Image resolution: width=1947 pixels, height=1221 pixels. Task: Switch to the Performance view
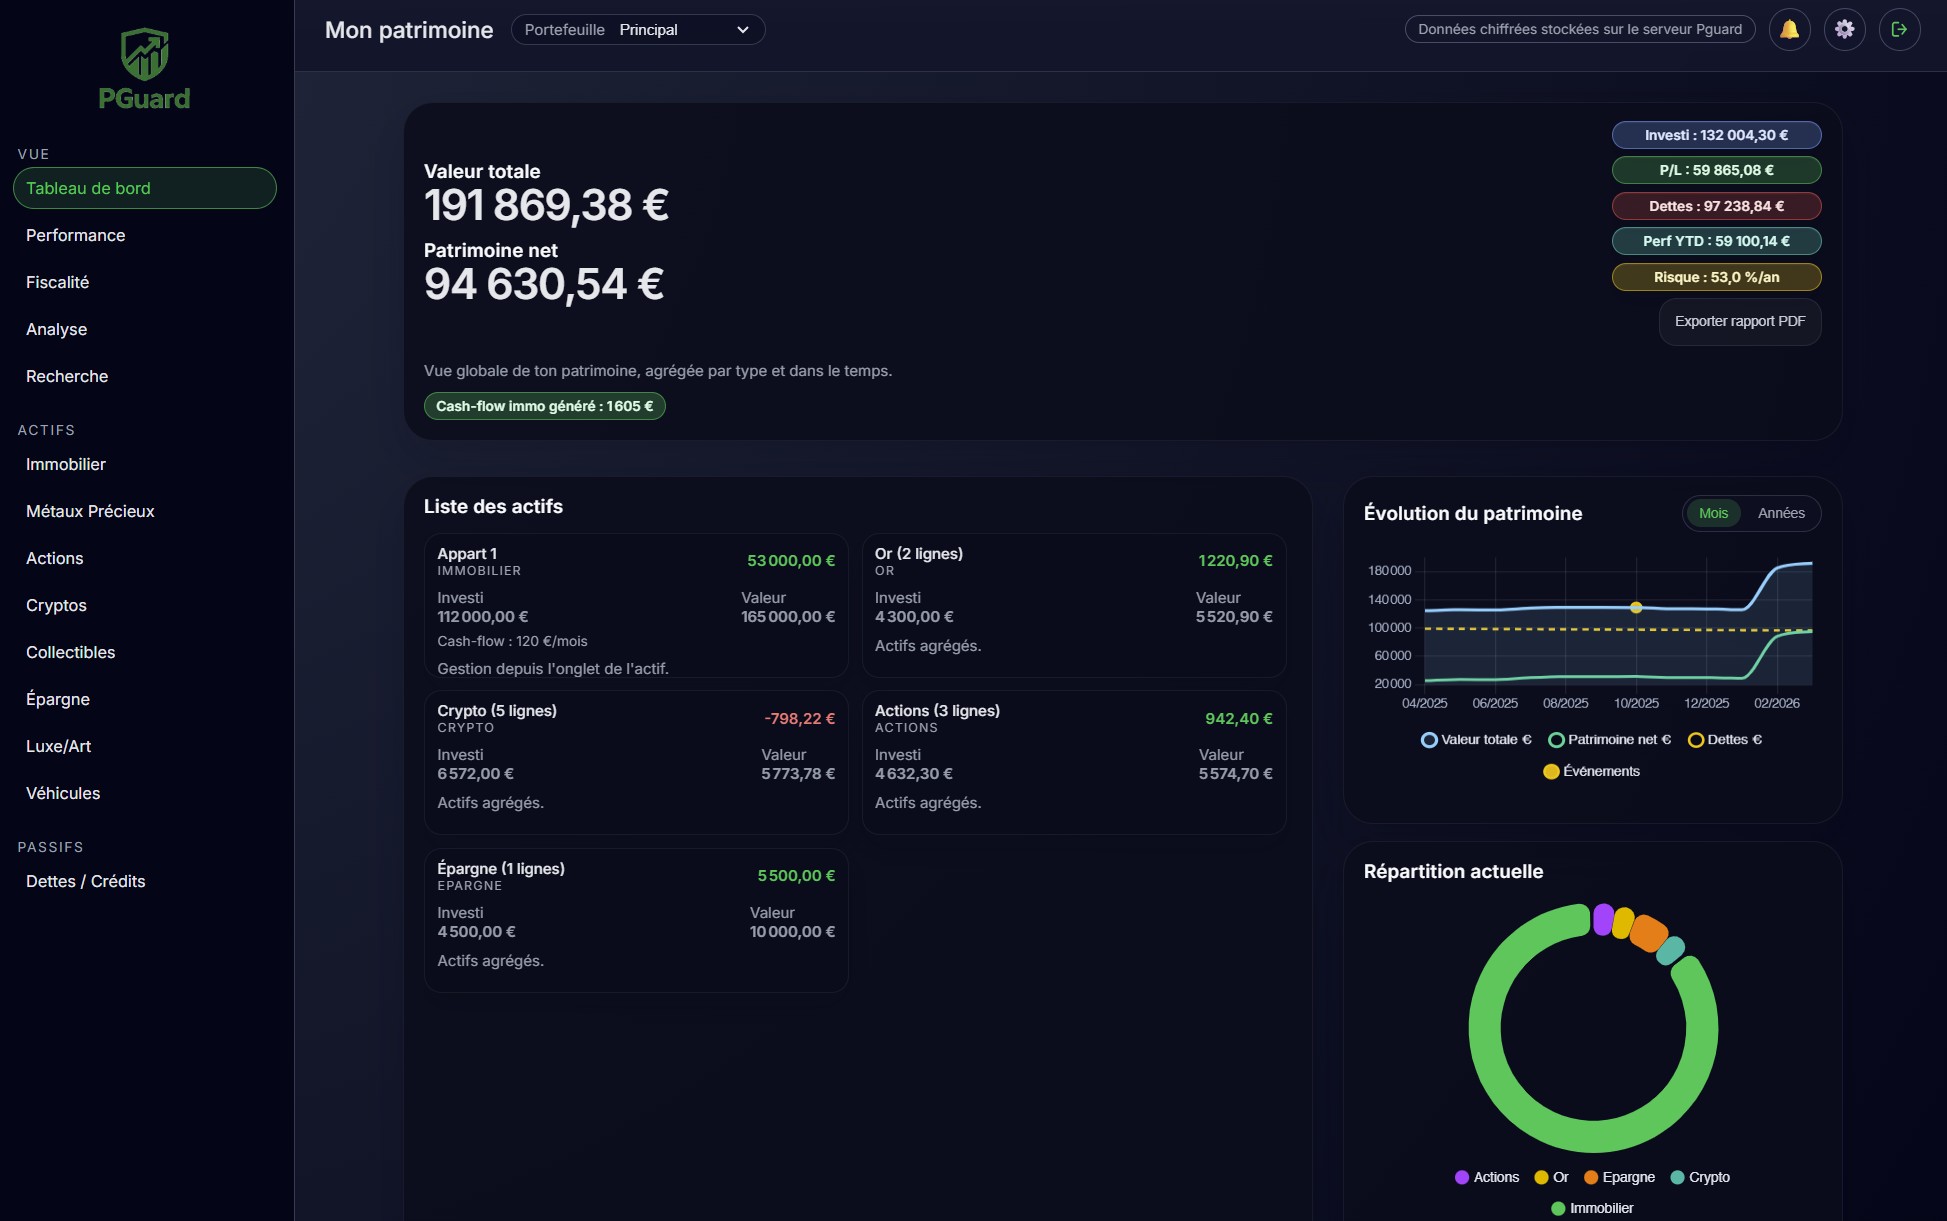pyautogui.click(x=75, y=235)
